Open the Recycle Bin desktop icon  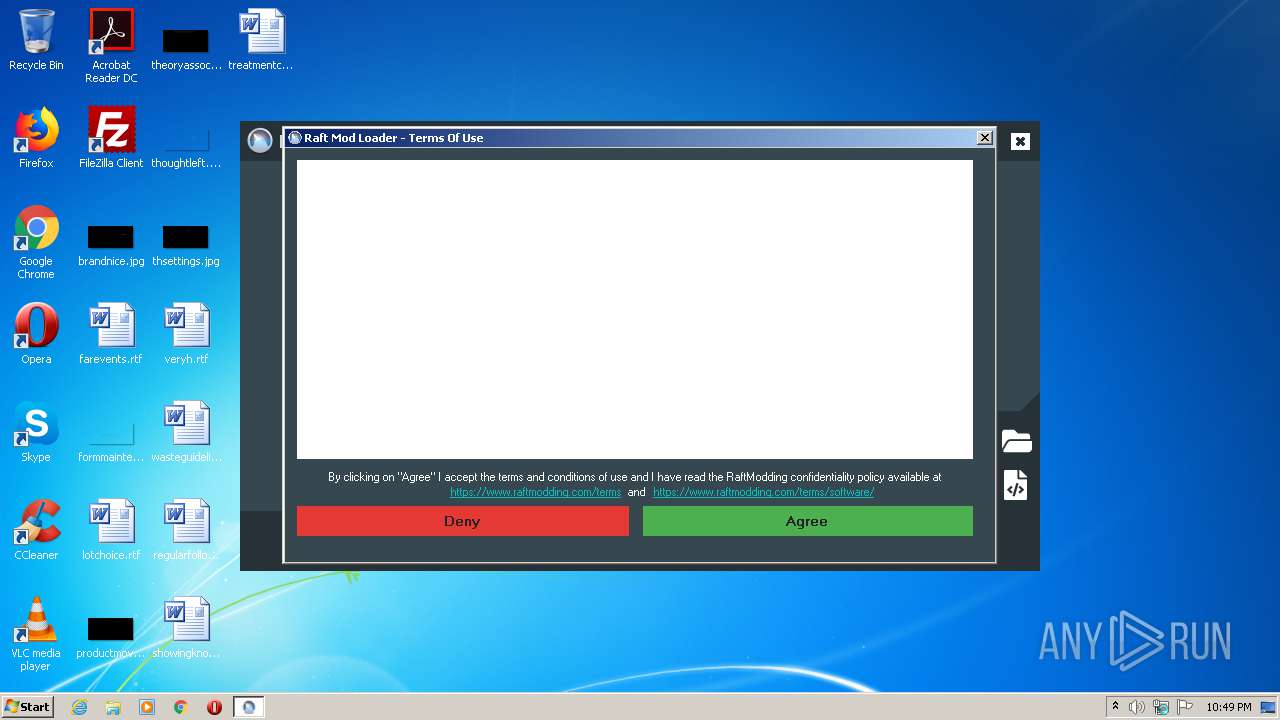(x=36, y=40)
